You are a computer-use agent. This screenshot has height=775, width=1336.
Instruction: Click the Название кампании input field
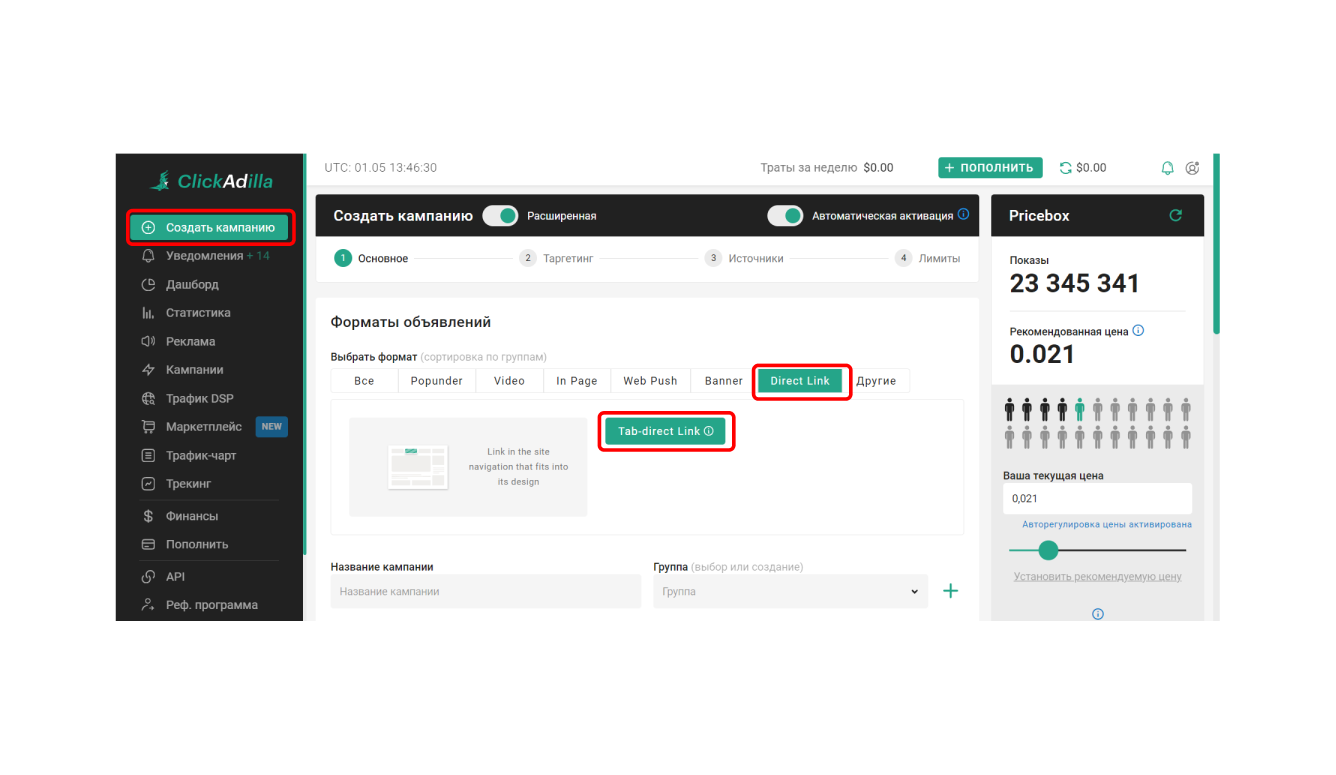[485, 591]
